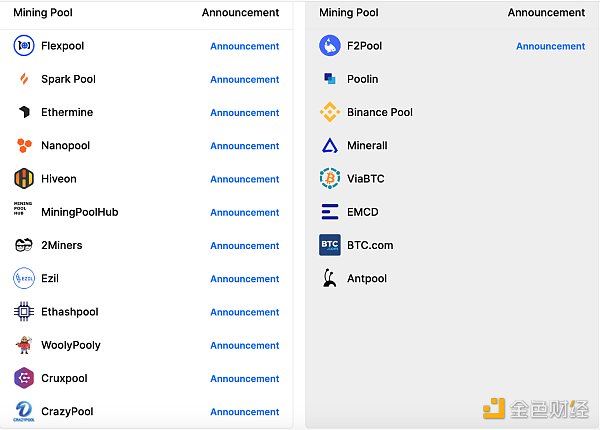Screen dimensions: 600x430
Task: Select the Ethashpool chip icon
Action: pos(24,312)
